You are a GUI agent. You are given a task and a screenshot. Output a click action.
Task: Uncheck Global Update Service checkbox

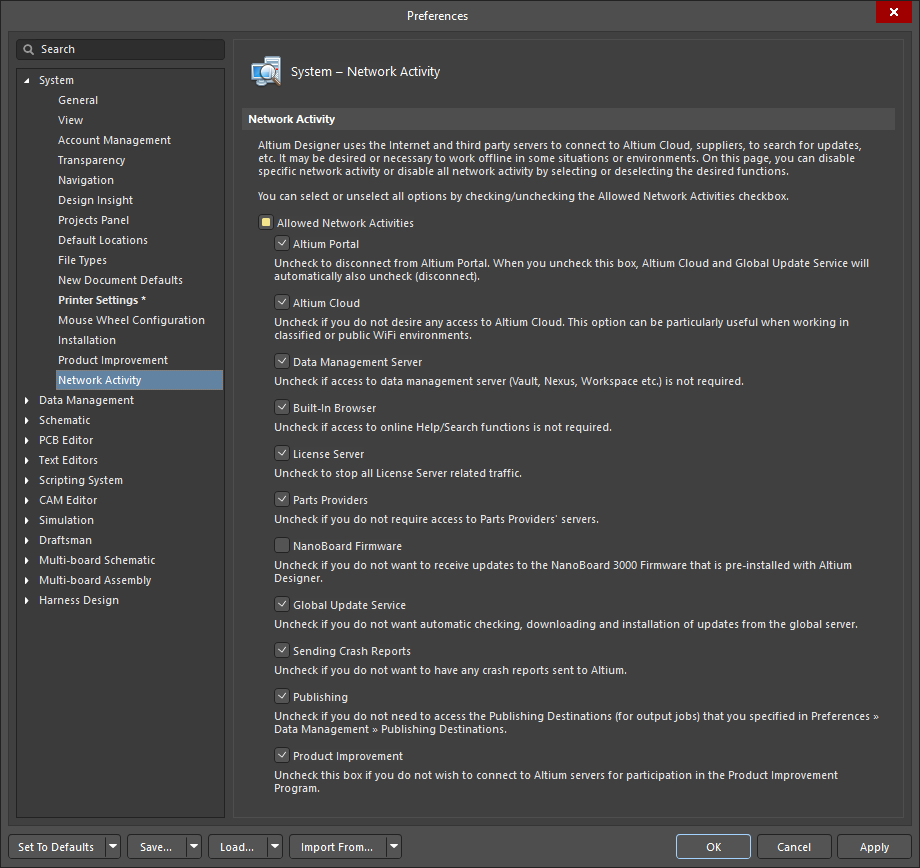point(282,604)
